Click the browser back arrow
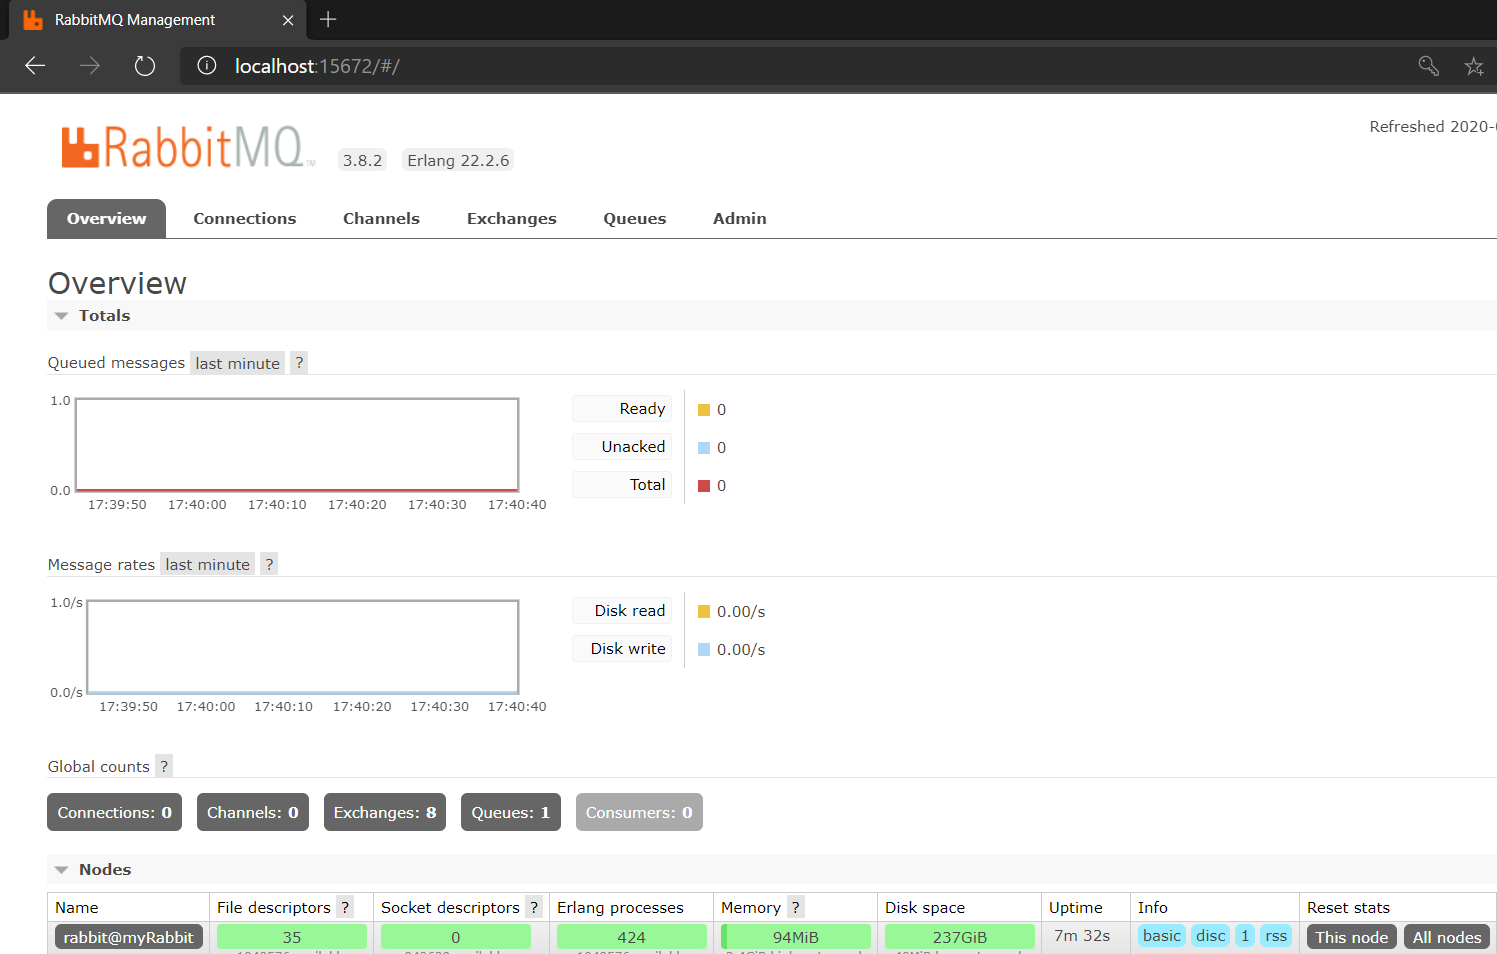Image resolution: width=1497 pixels, height=954 pixels. coord(35,66)
